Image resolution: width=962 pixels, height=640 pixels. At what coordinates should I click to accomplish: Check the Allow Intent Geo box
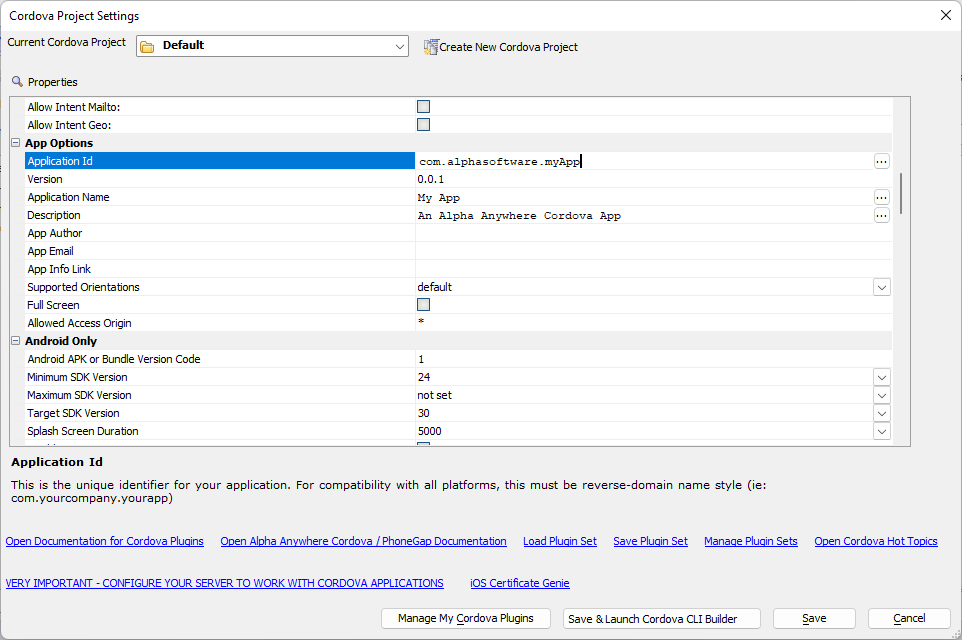(423, 125)
